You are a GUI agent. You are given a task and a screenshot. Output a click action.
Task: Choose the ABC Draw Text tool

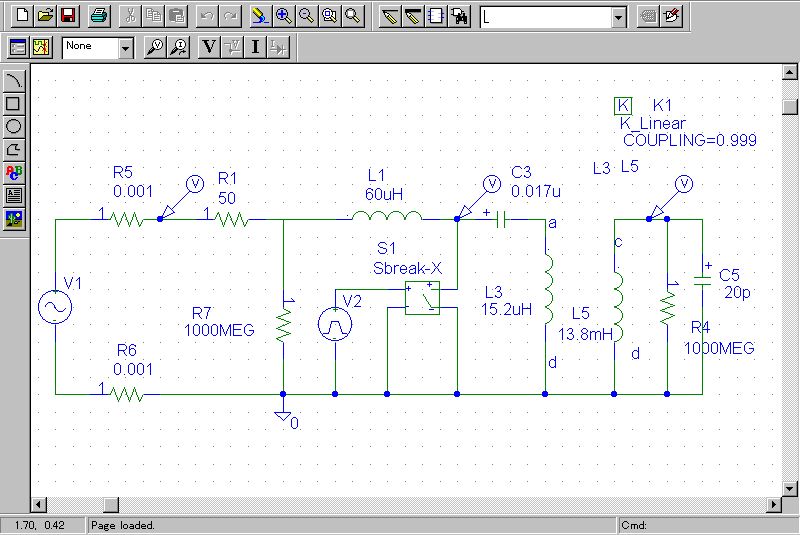point(14,172)
